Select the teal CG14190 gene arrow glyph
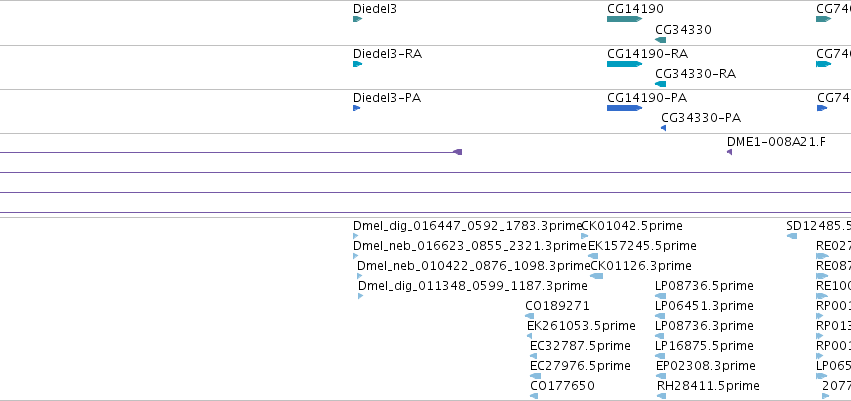This screenshot has height=401, width=851. point(624,19)
